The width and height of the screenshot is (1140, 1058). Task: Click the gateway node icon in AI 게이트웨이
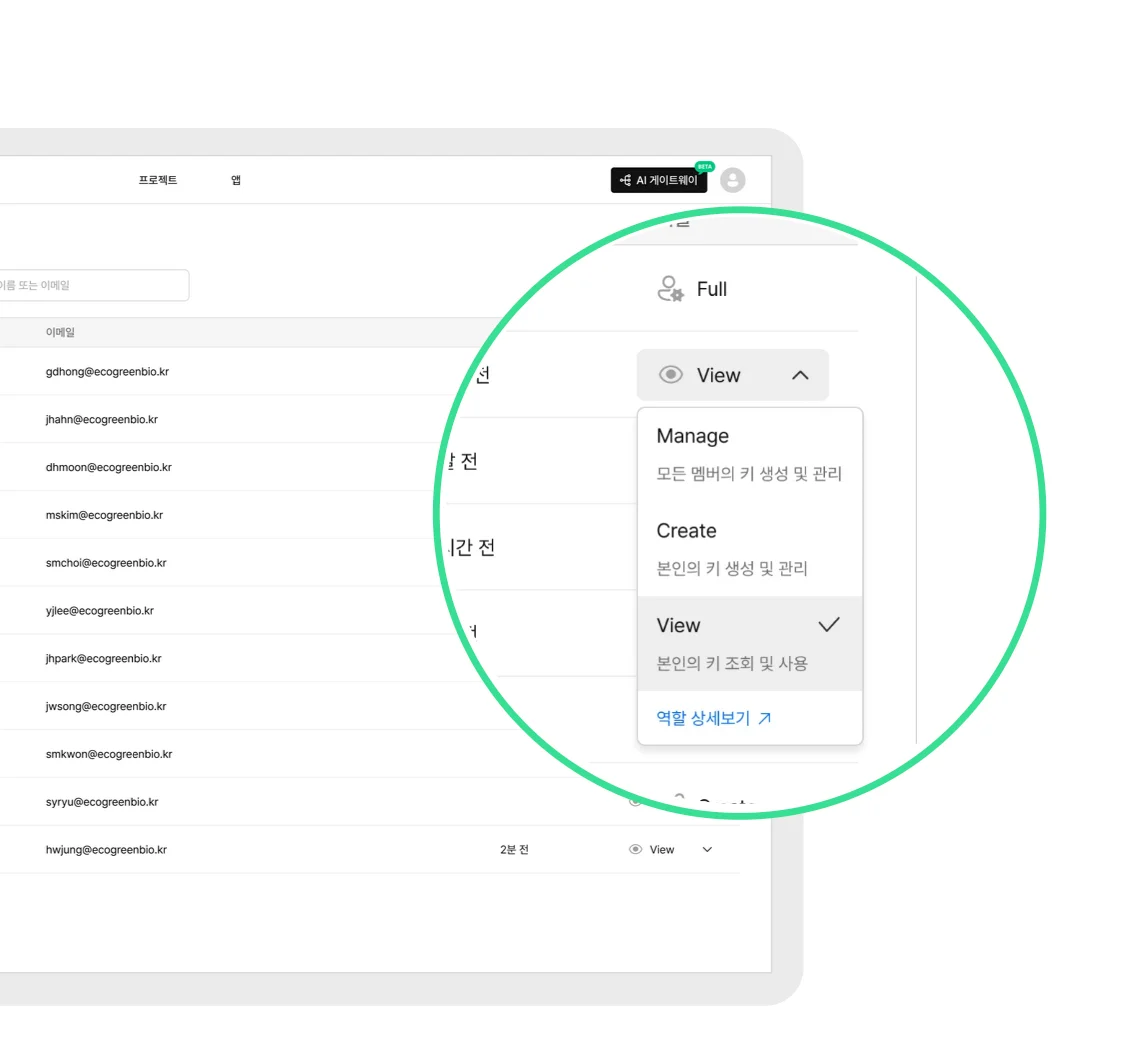(625, 180)
